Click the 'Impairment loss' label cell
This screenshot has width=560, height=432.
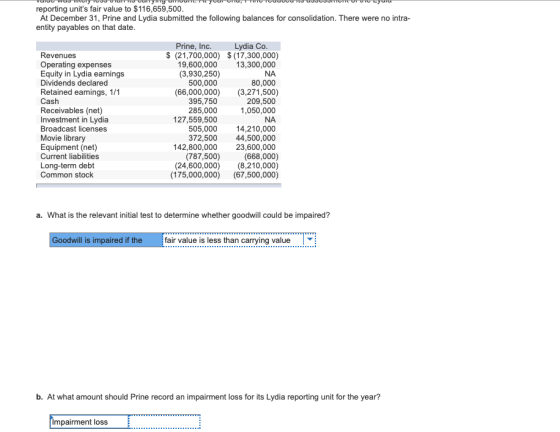89,422
